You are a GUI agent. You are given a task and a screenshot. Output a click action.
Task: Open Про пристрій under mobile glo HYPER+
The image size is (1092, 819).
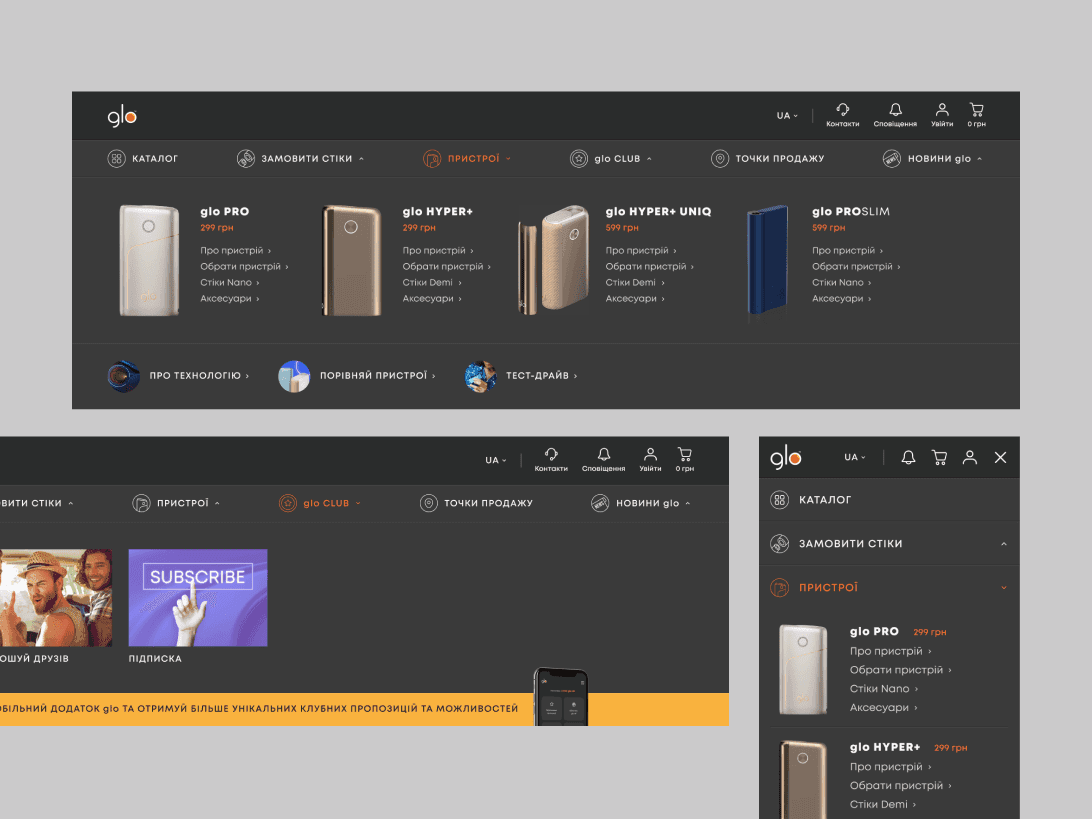(x=891, y=767)
